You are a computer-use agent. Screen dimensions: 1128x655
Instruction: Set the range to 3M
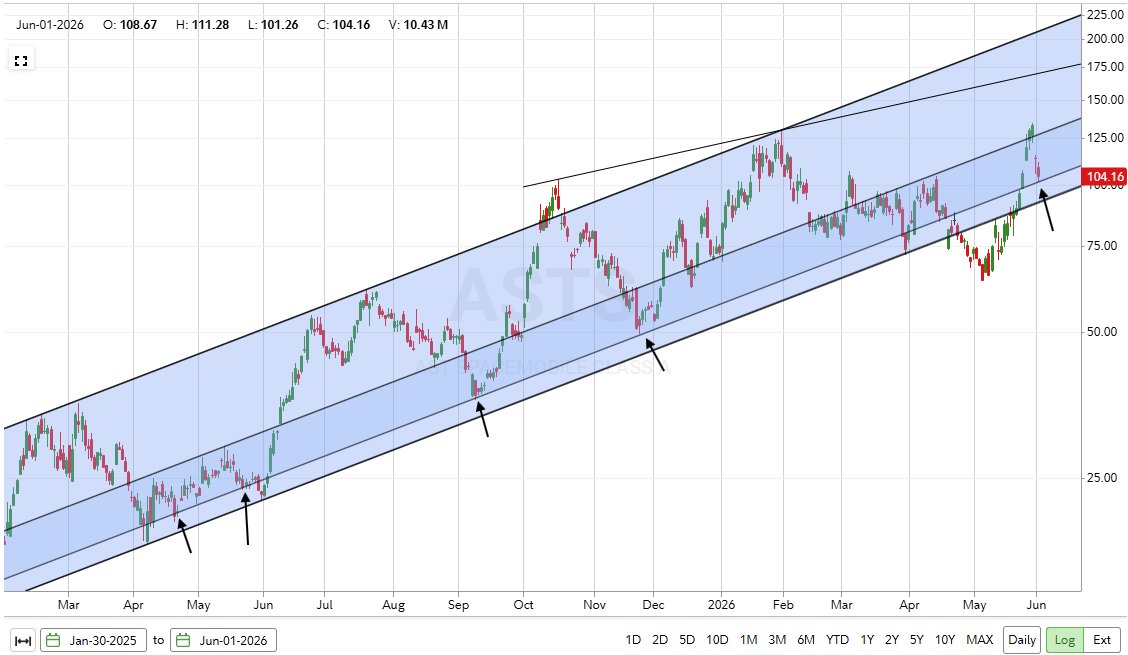(777, 640)
